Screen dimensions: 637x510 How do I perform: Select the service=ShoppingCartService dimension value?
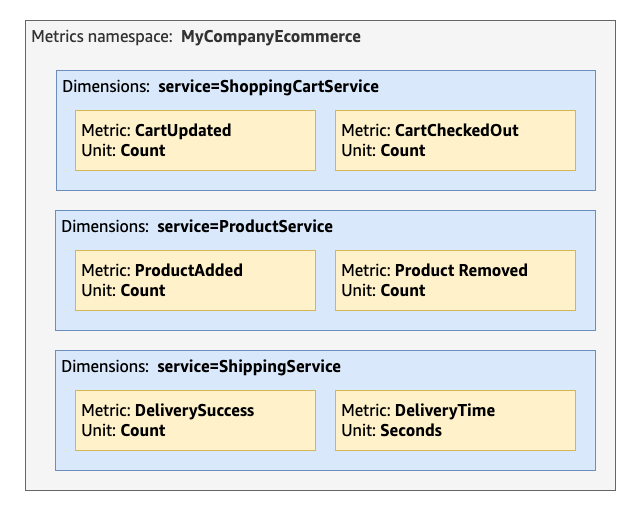[x=268, y=86]
